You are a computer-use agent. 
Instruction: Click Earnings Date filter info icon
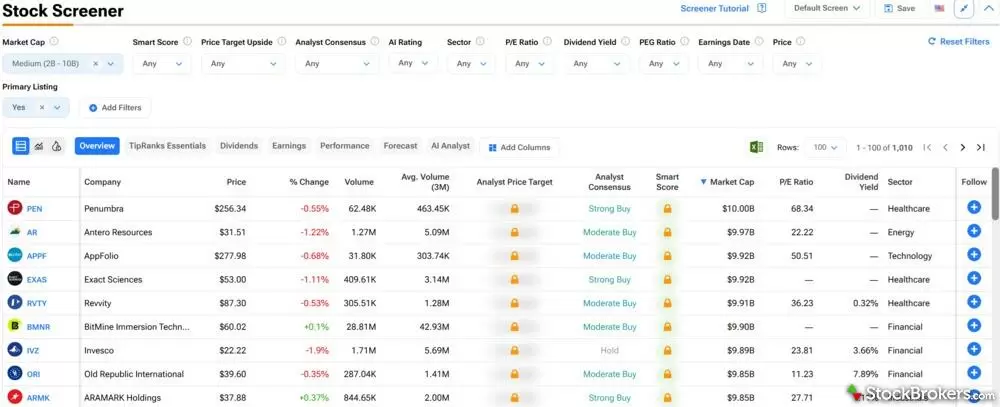click(759, 41)
